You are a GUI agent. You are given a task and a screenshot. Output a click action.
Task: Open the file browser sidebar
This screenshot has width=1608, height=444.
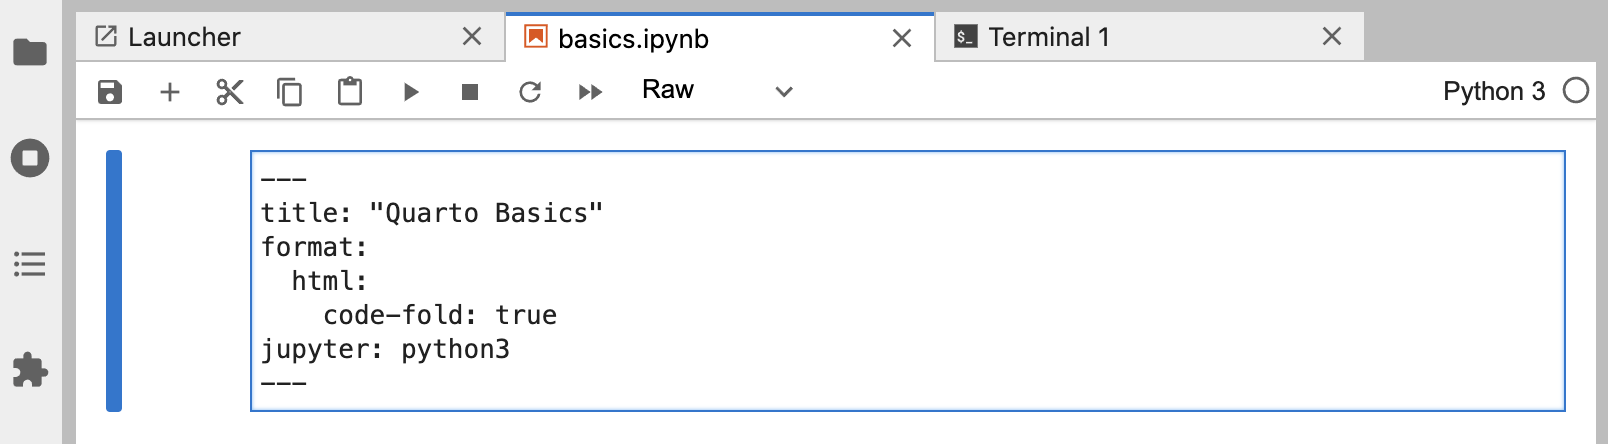pos(30,52)
